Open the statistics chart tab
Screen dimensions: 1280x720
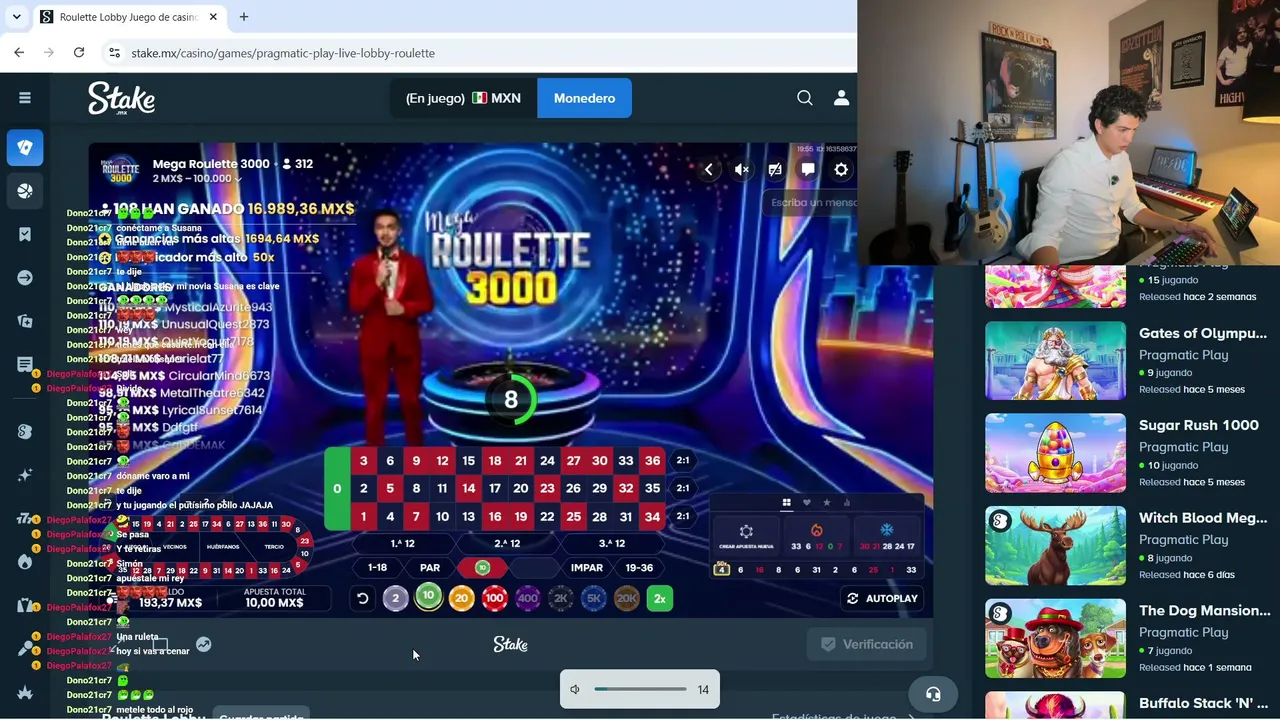click(x=846, y=503)
